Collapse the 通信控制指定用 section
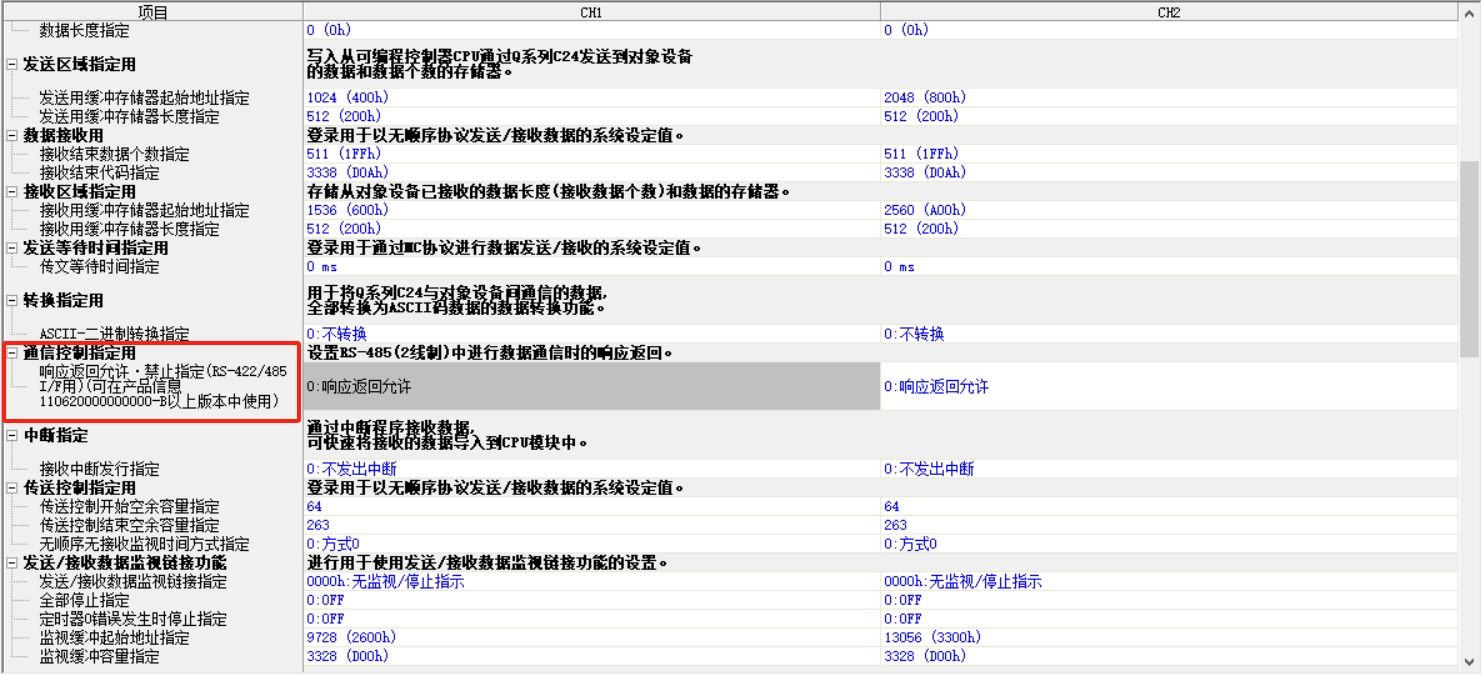 [x=12, y=354]
